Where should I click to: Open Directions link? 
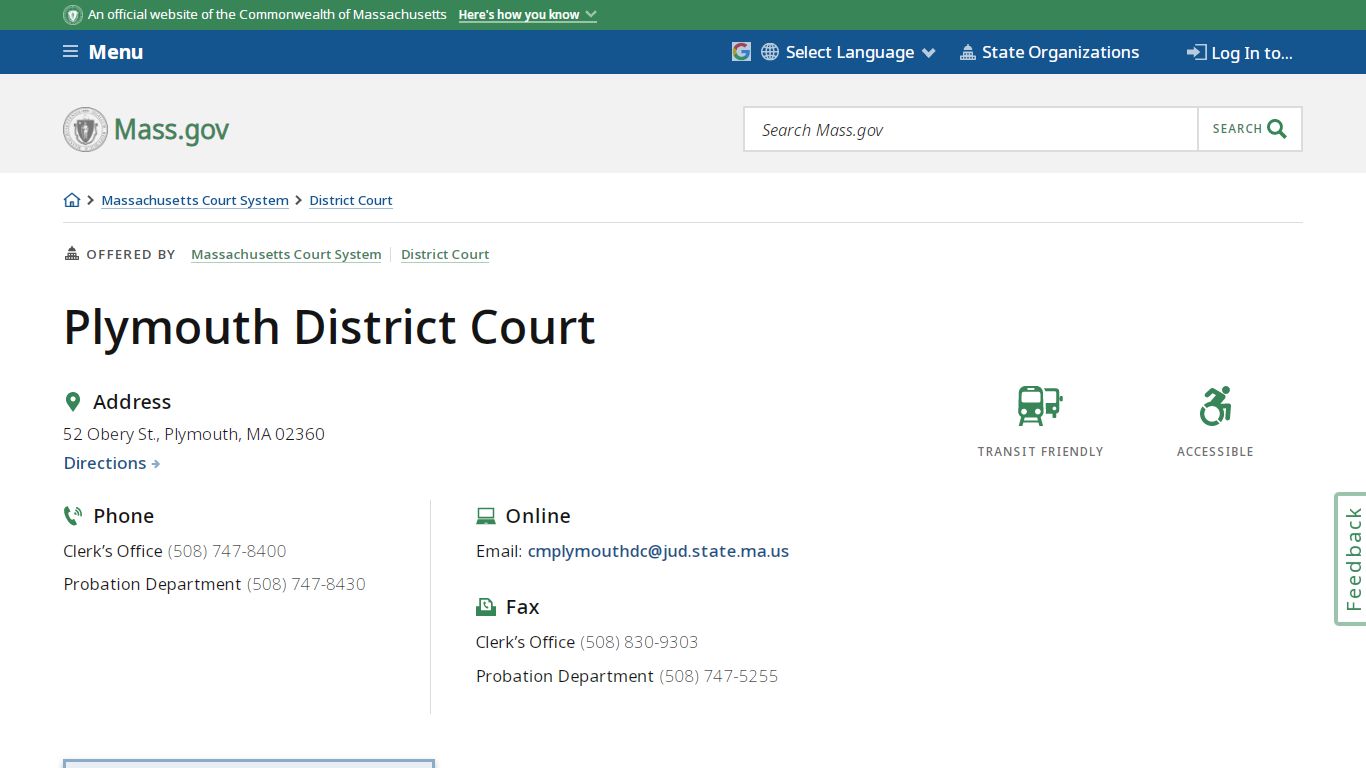click(x=112, y=463)
